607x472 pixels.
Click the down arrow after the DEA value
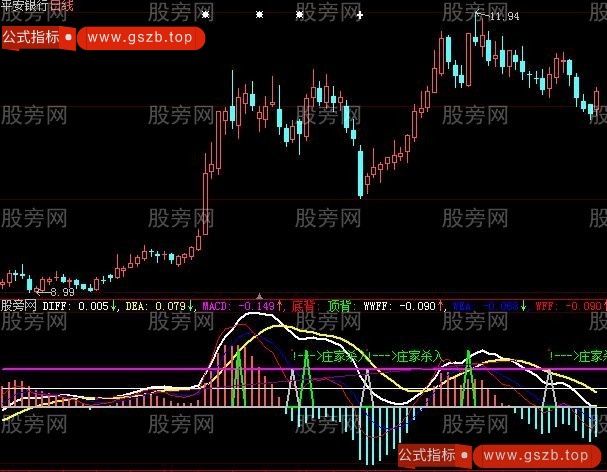coord(190,305)
